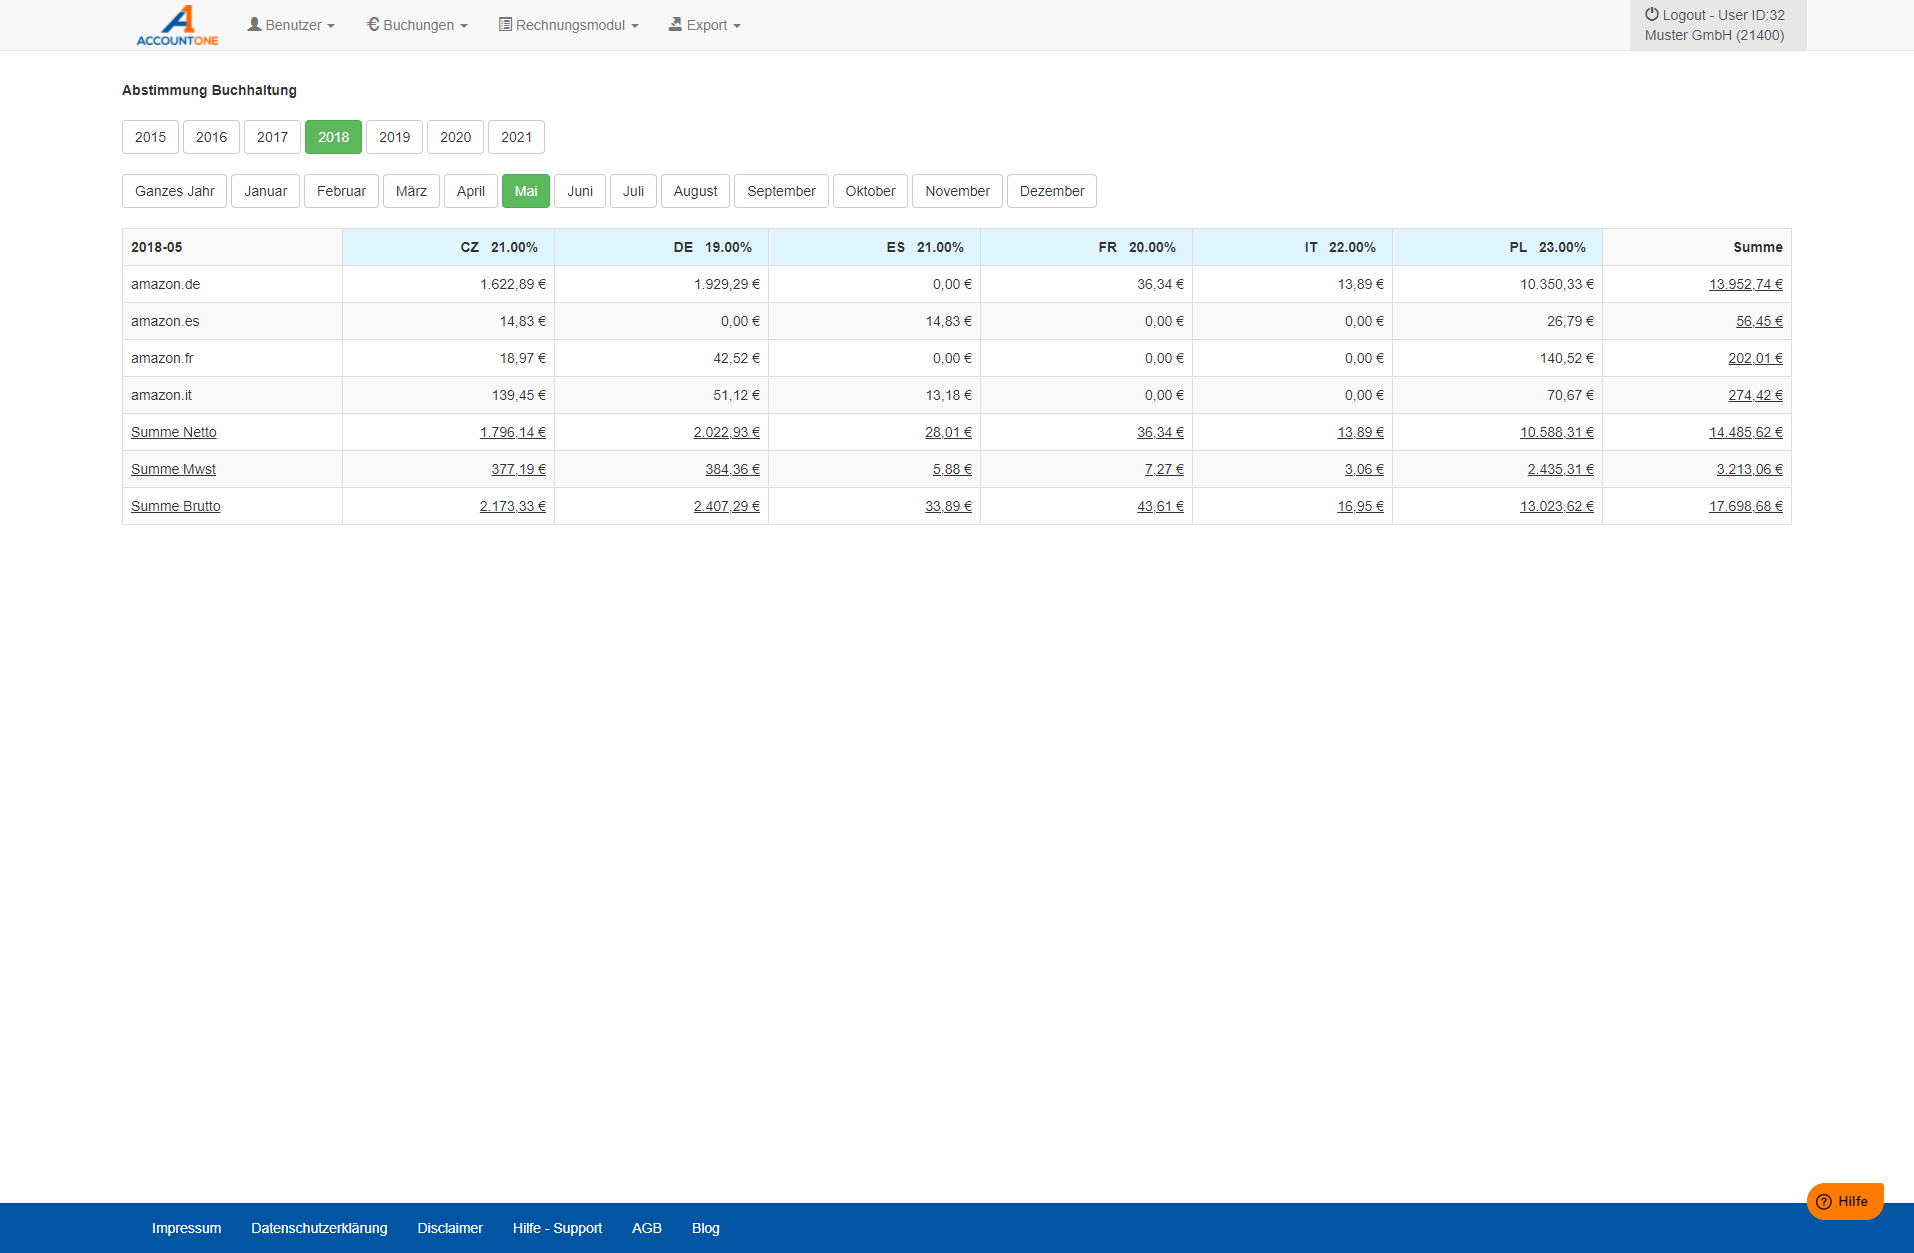
Task: Click the AccountOne logo
Action: pos(177,25)
